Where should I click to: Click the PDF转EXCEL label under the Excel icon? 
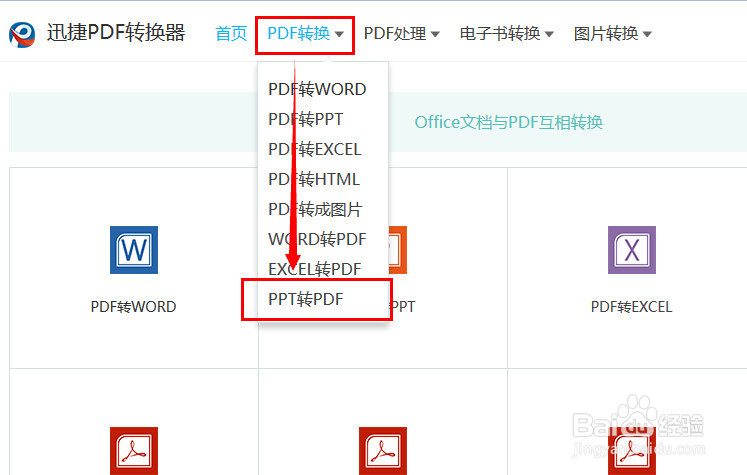click(x=631, y=306)
